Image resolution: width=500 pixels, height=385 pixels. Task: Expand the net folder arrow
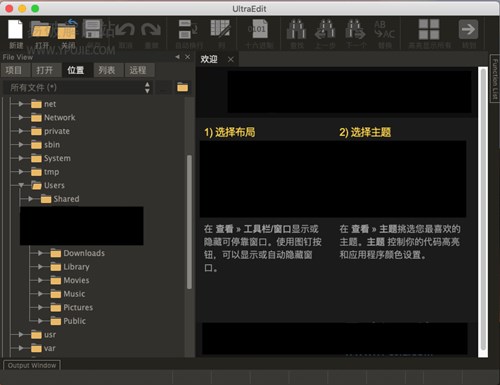coord(21,104)
